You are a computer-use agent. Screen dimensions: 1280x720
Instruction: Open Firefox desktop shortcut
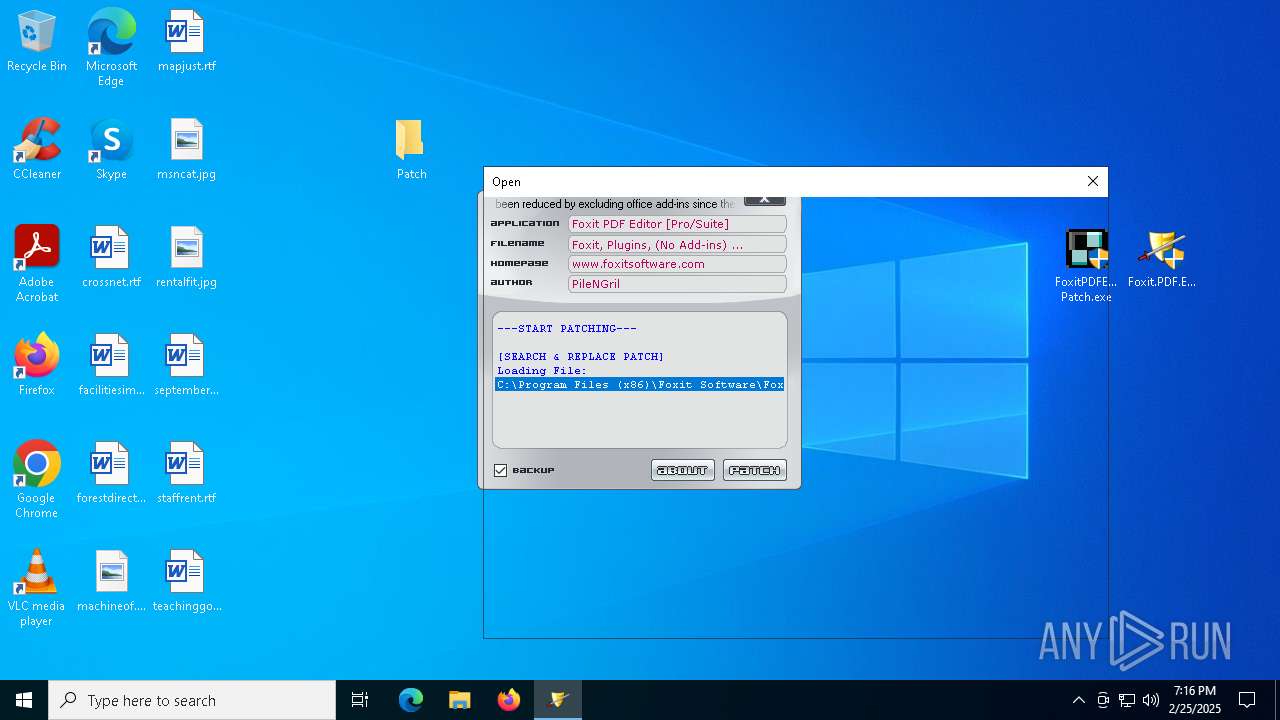(x=37, y=365)
